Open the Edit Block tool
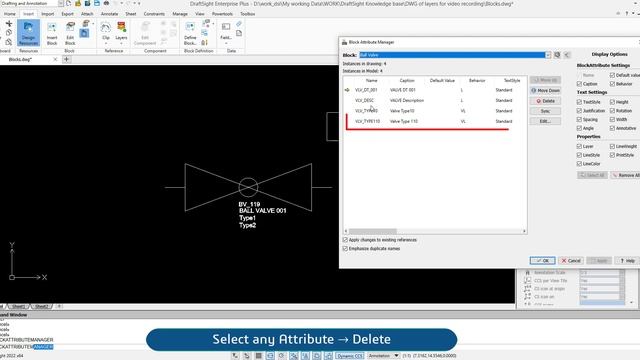This screenshot has width=640, height=360. click(70, 33)
